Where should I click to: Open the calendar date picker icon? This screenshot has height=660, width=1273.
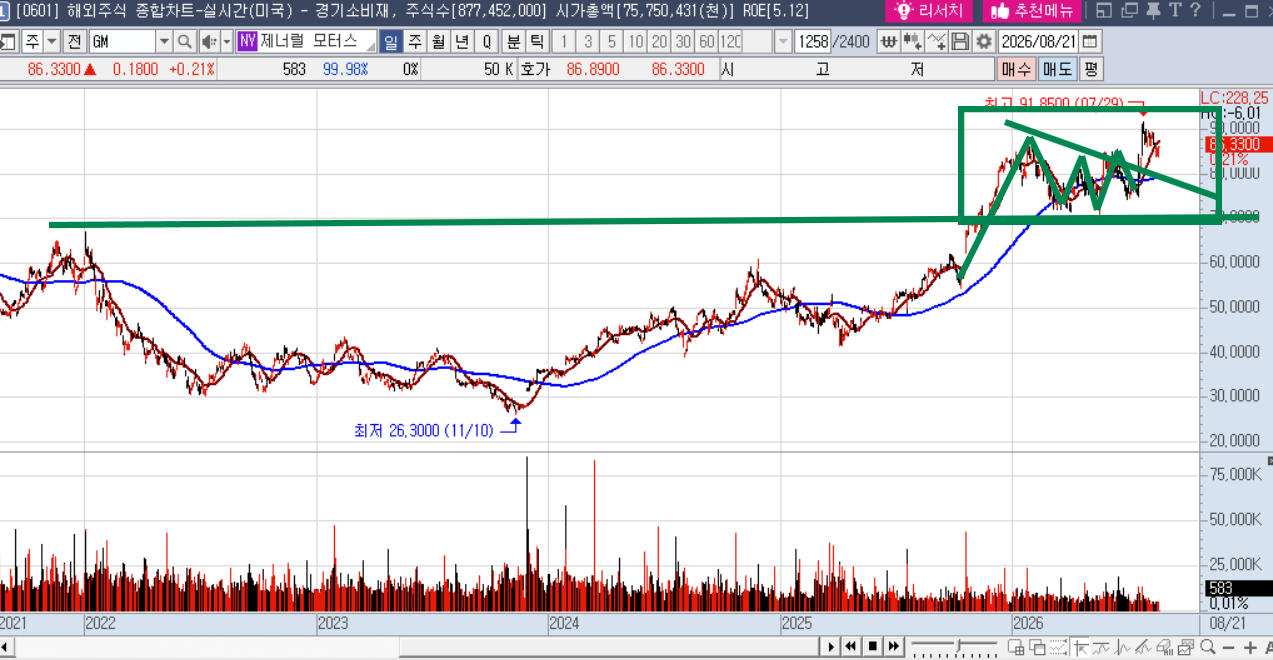click(x=1090, y=42)
